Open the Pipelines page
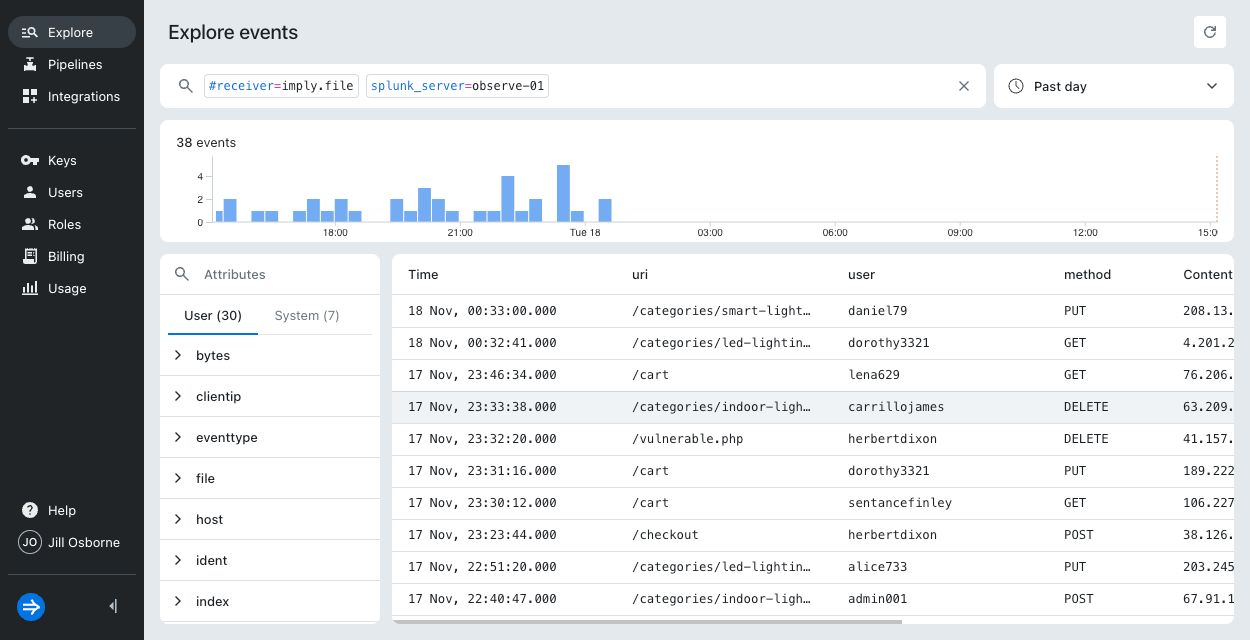This screenshot has height=640, width=1250. [x=74, y=64]
